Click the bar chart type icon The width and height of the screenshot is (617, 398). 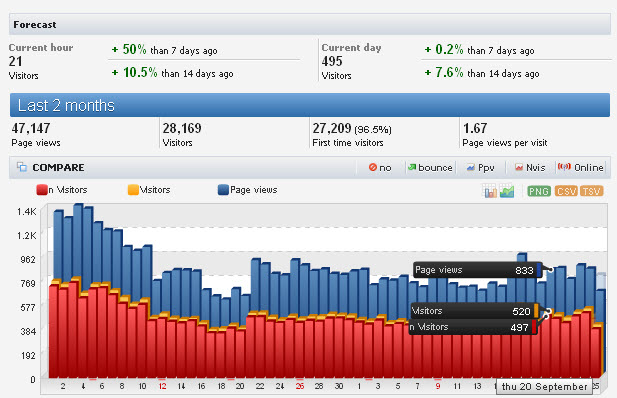490,191
